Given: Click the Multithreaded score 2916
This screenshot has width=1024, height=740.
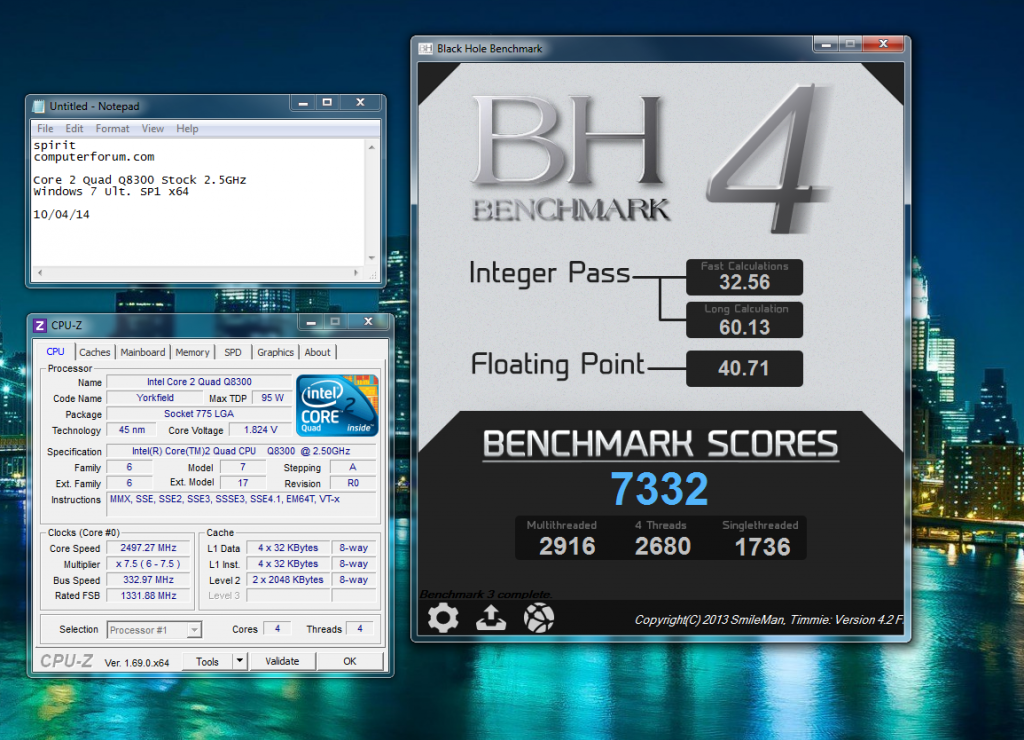Looking at the screenshot, I should [x=567, y=546].
